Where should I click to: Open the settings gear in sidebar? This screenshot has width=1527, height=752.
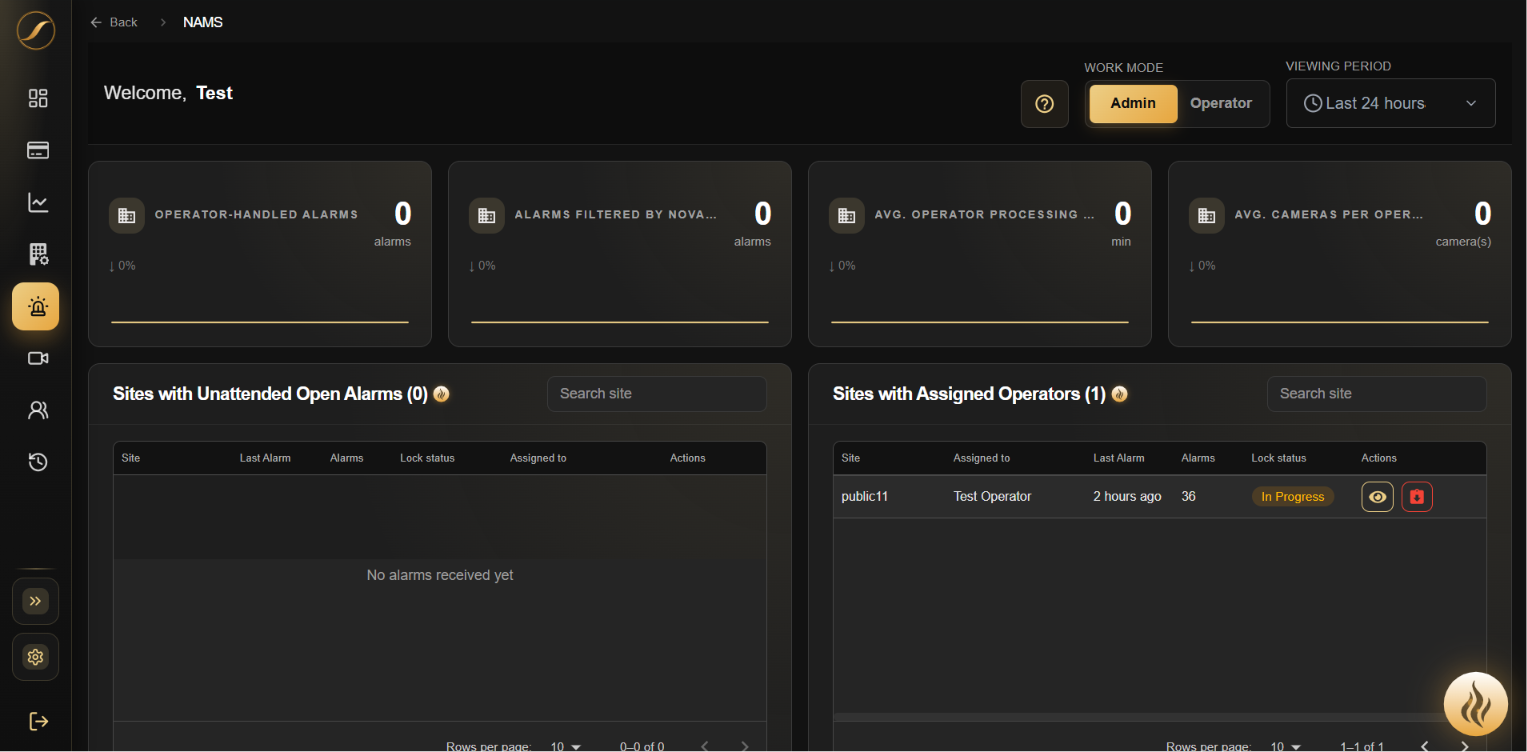coord(36,657)
